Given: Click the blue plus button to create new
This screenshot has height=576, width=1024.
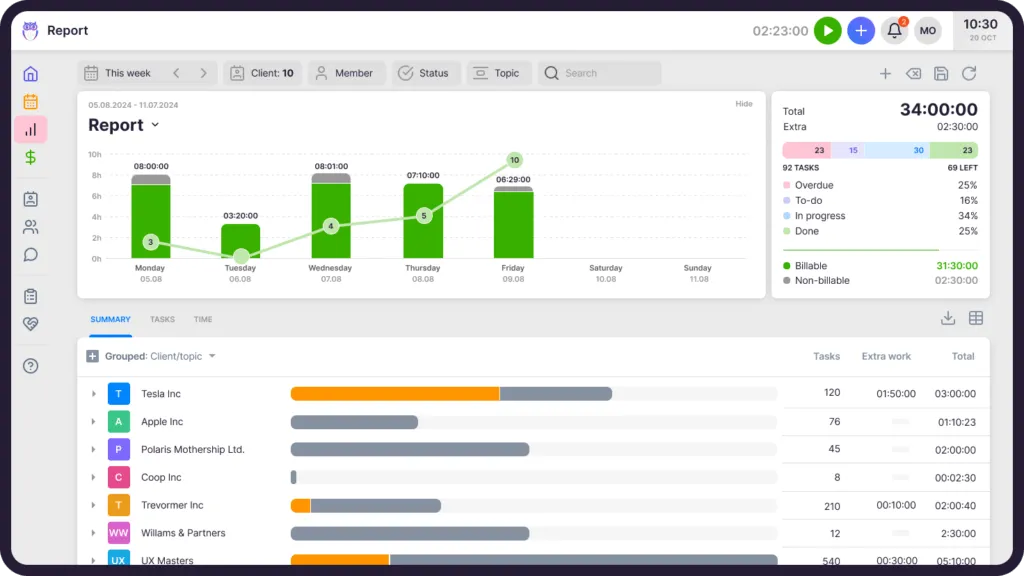Looking at the screenshot, I should click(x=861, y=31).
